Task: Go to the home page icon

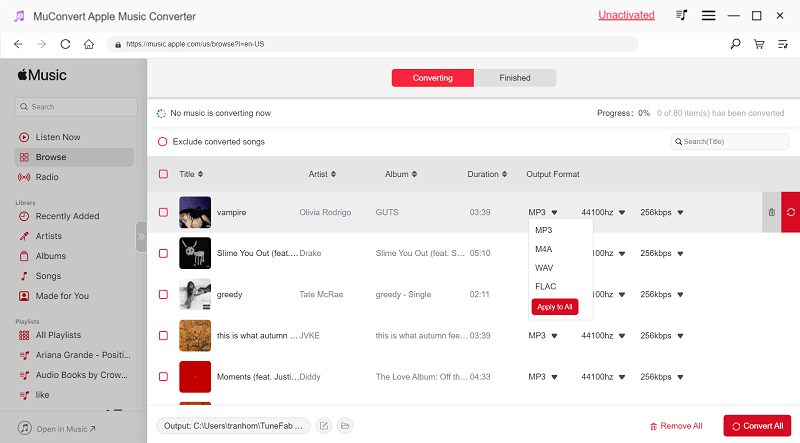Action: click(89, 44)
